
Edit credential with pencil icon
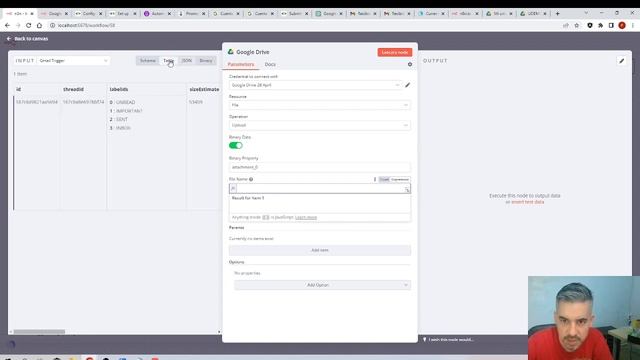pyautogui.click(x=407, y=85)
